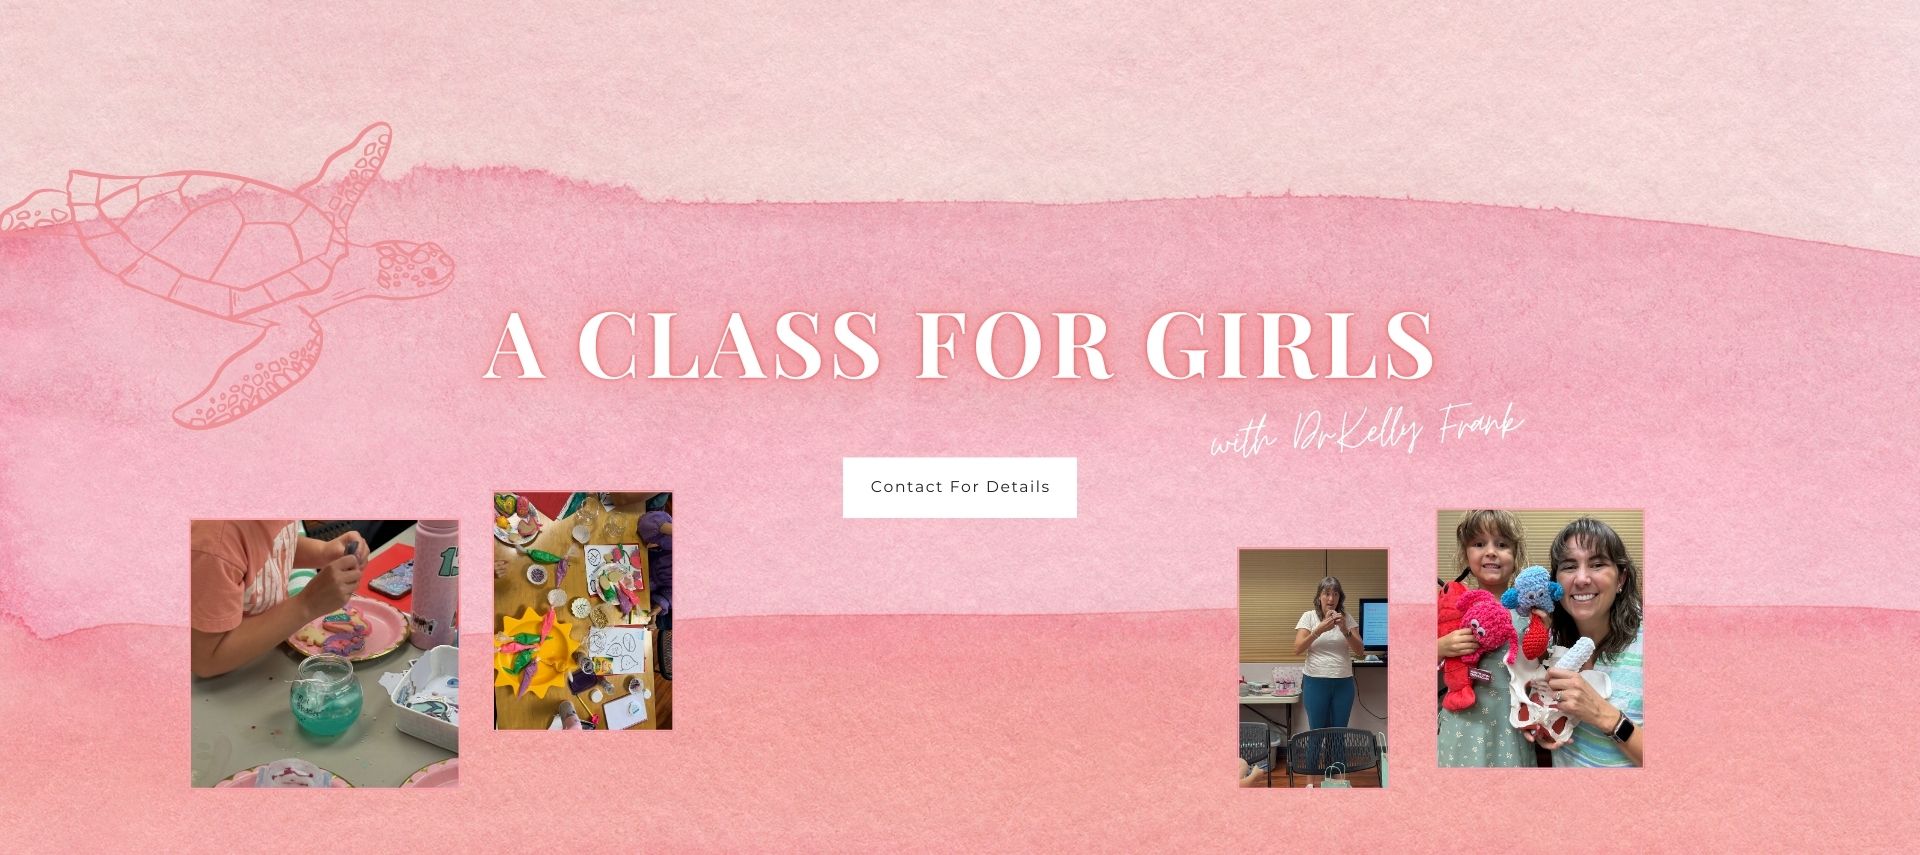Click the "with Dr Kelly Frank" script text
The image size is (1920, 855).
click(x=1366, y=428)
